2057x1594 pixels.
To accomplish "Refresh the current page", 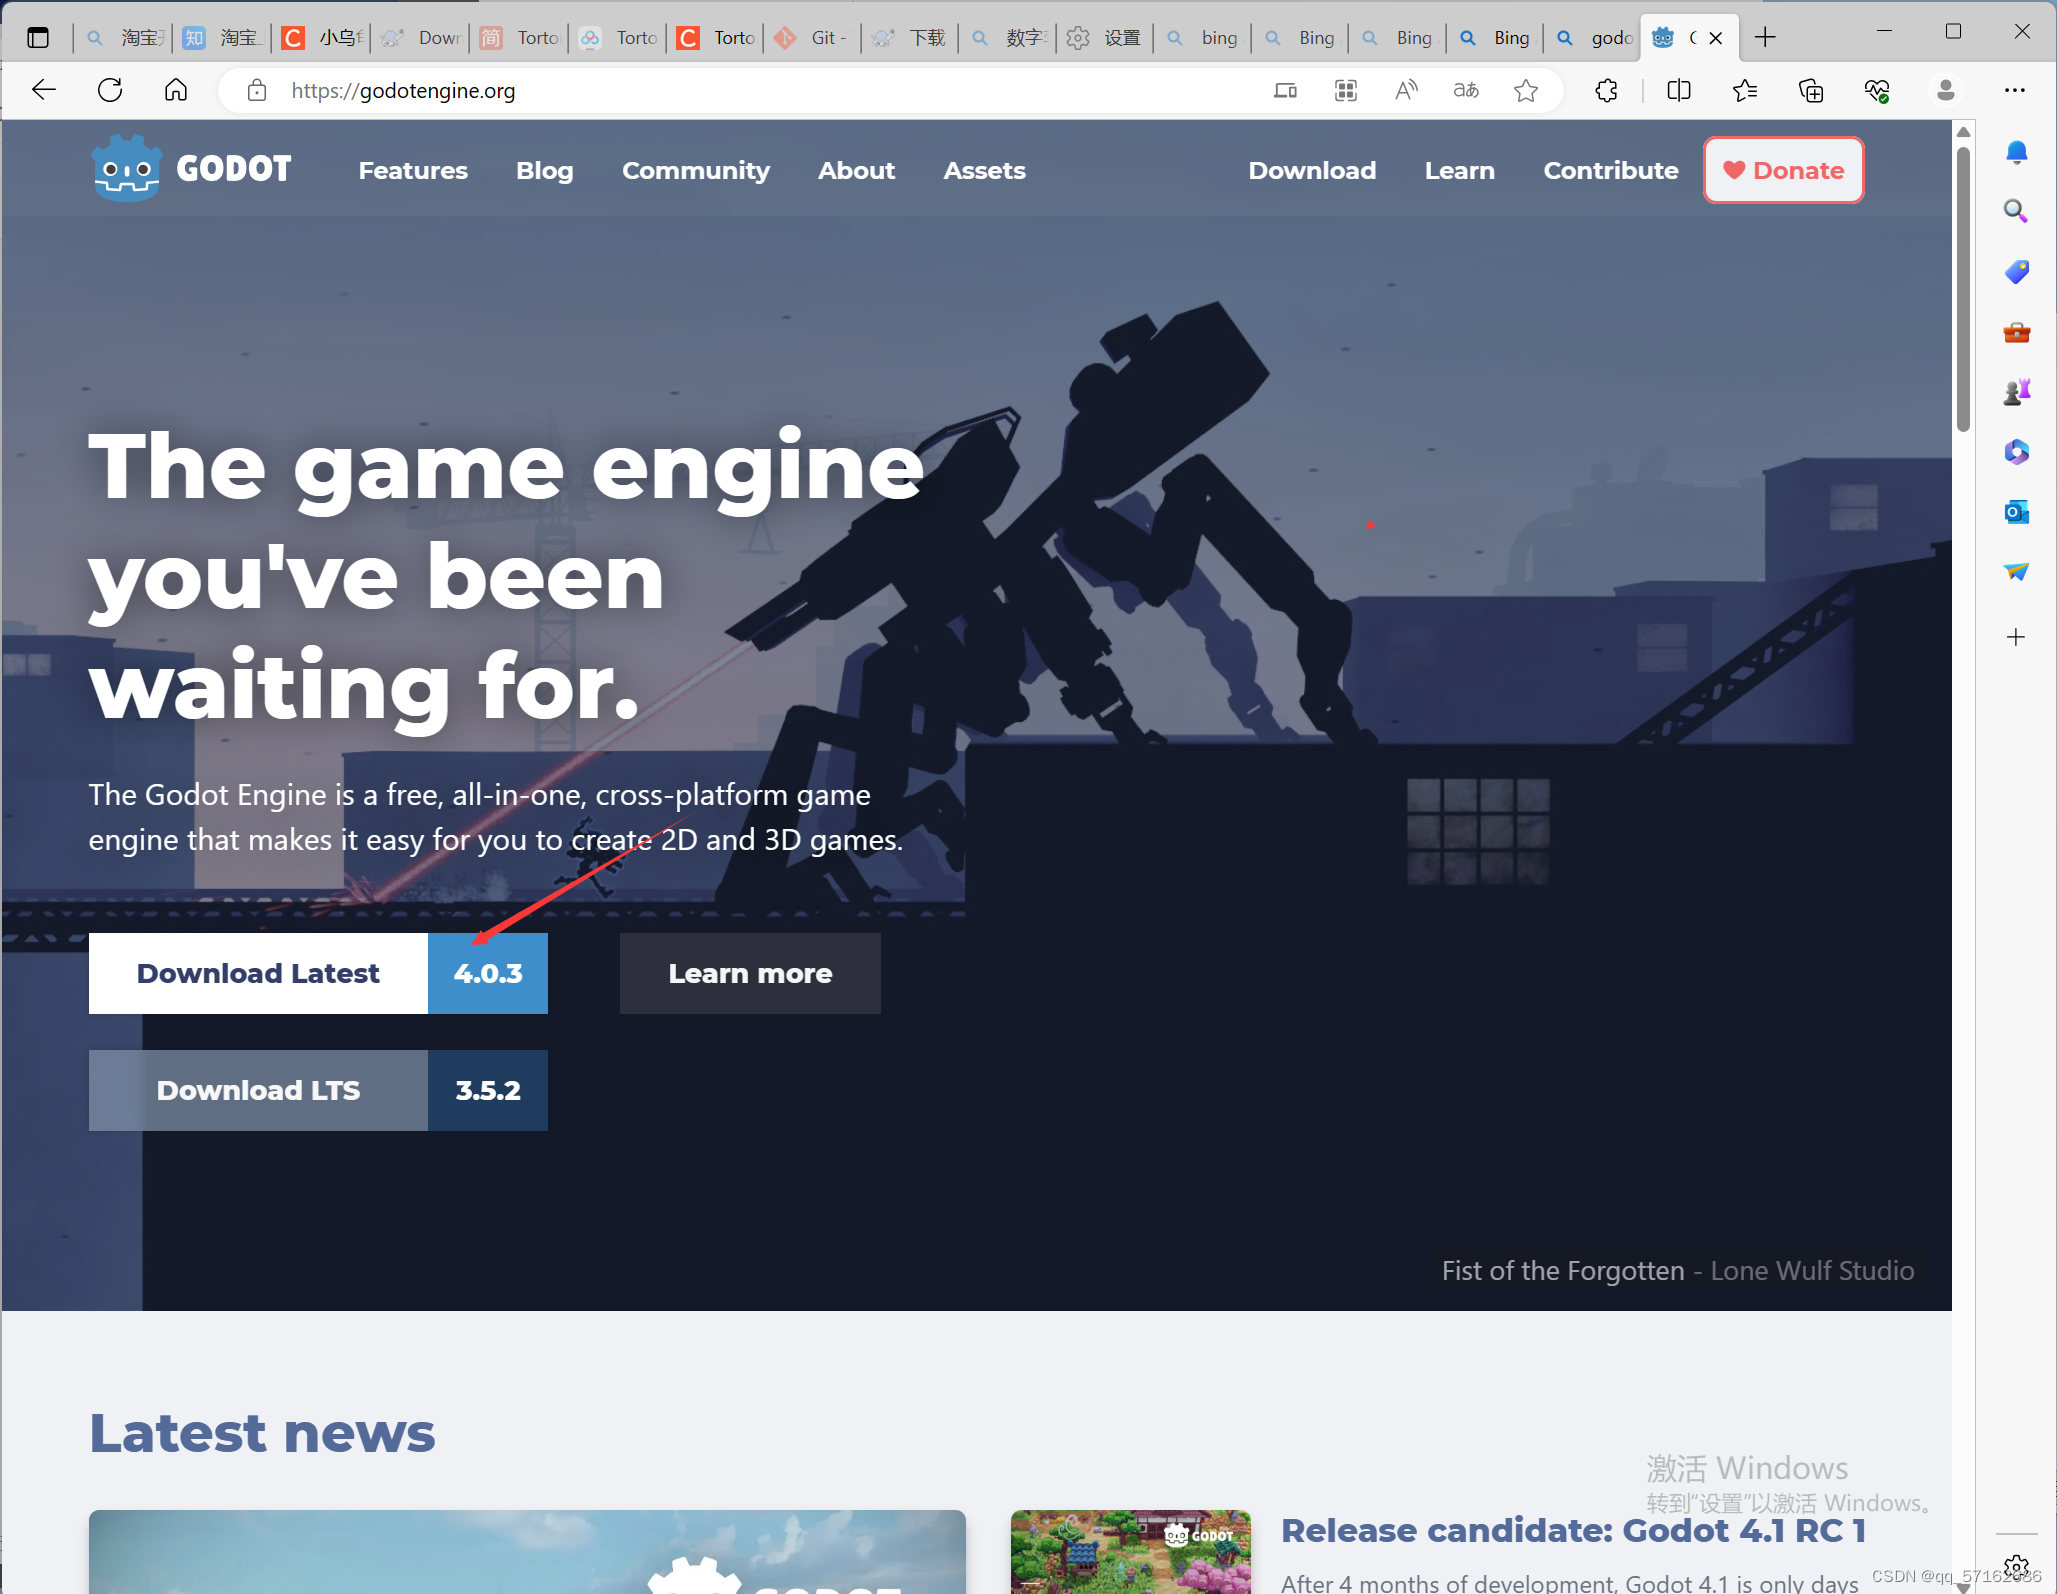I will [110, 90].
